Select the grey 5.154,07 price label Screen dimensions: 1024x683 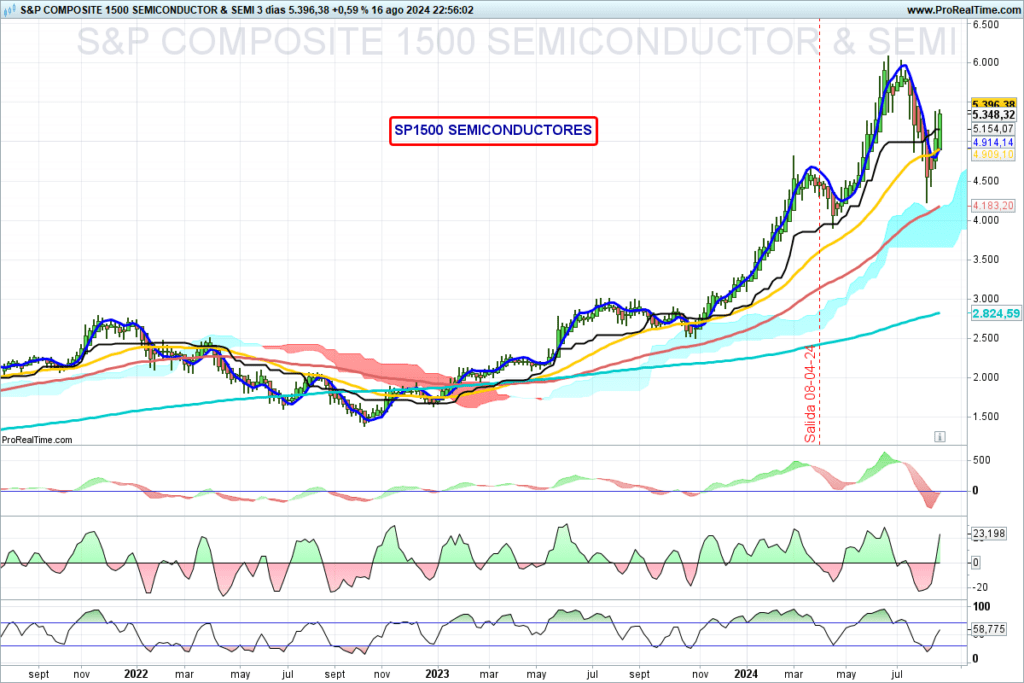point(993,129)
